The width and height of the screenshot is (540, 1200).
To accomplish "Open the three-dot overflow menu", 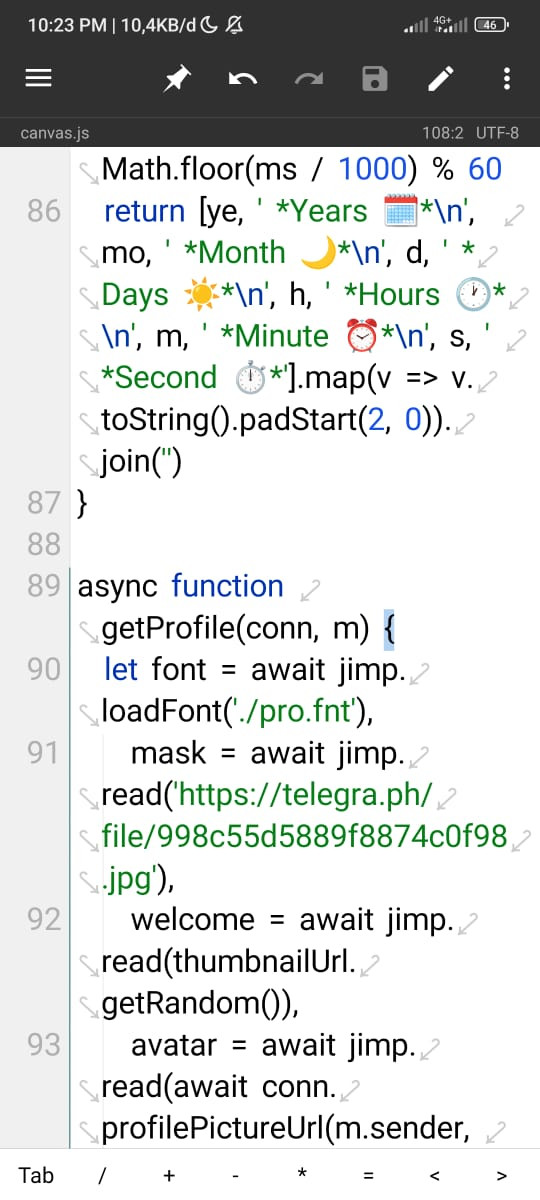I will 507,79.
